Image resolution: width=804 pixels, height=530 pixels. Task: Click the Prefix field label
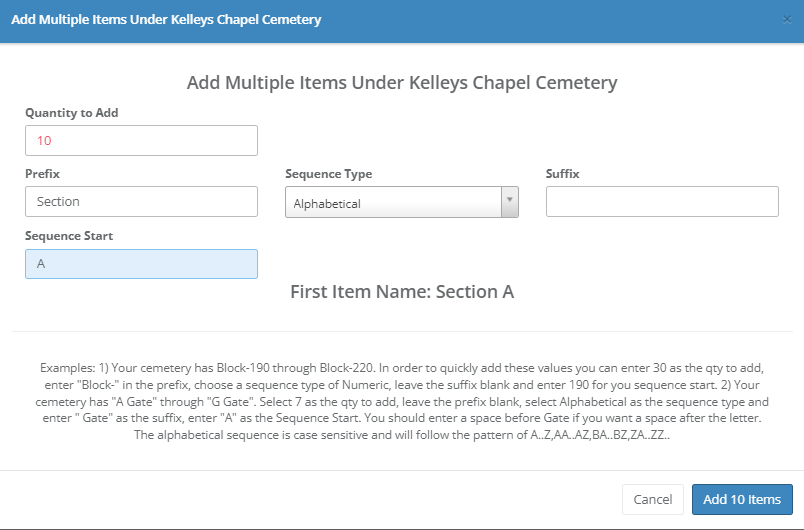[x=42, y=173]
